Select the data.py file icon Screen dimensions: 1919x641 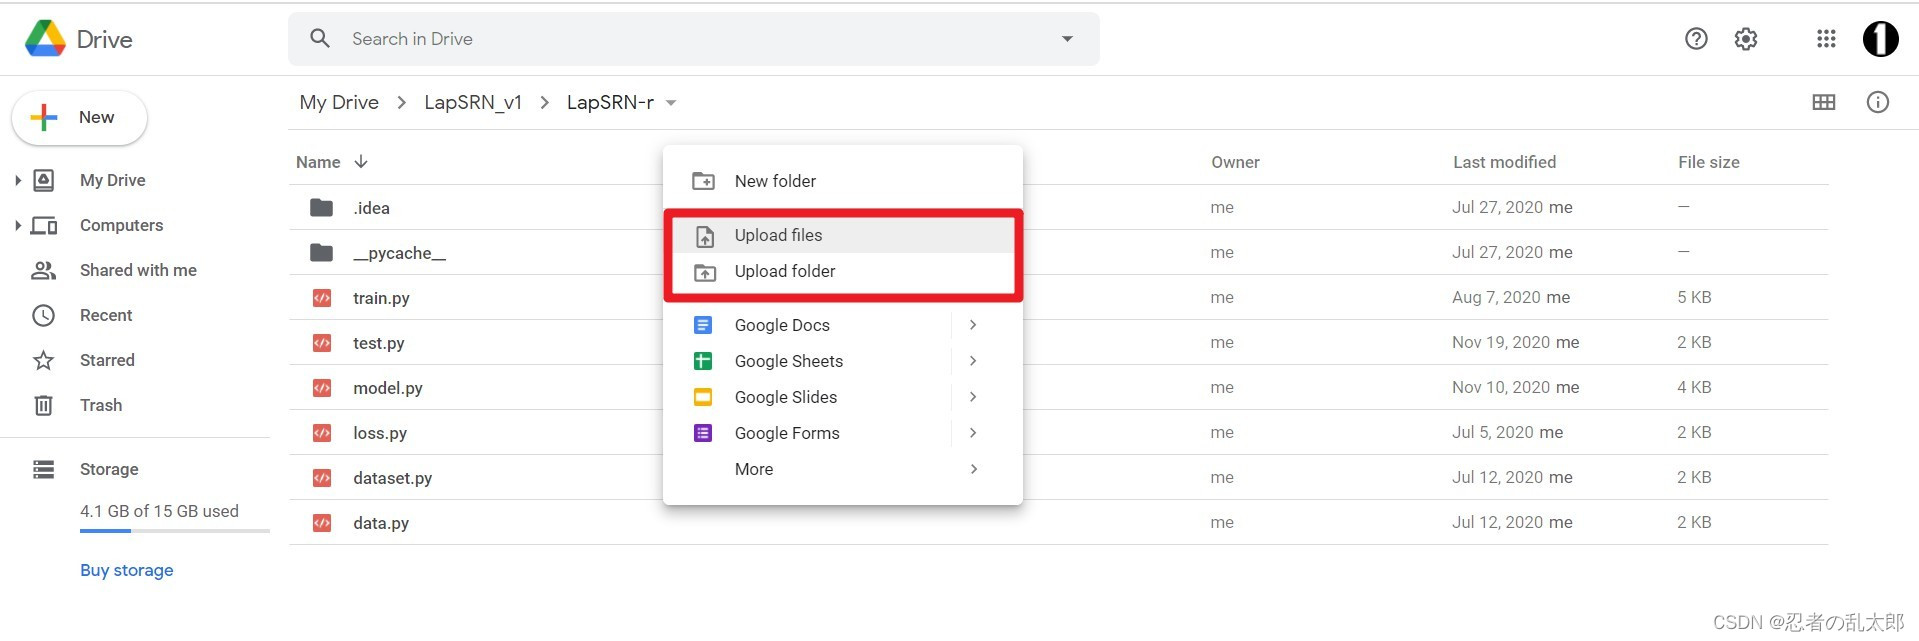pyautogui.click(x=321, y=522)
